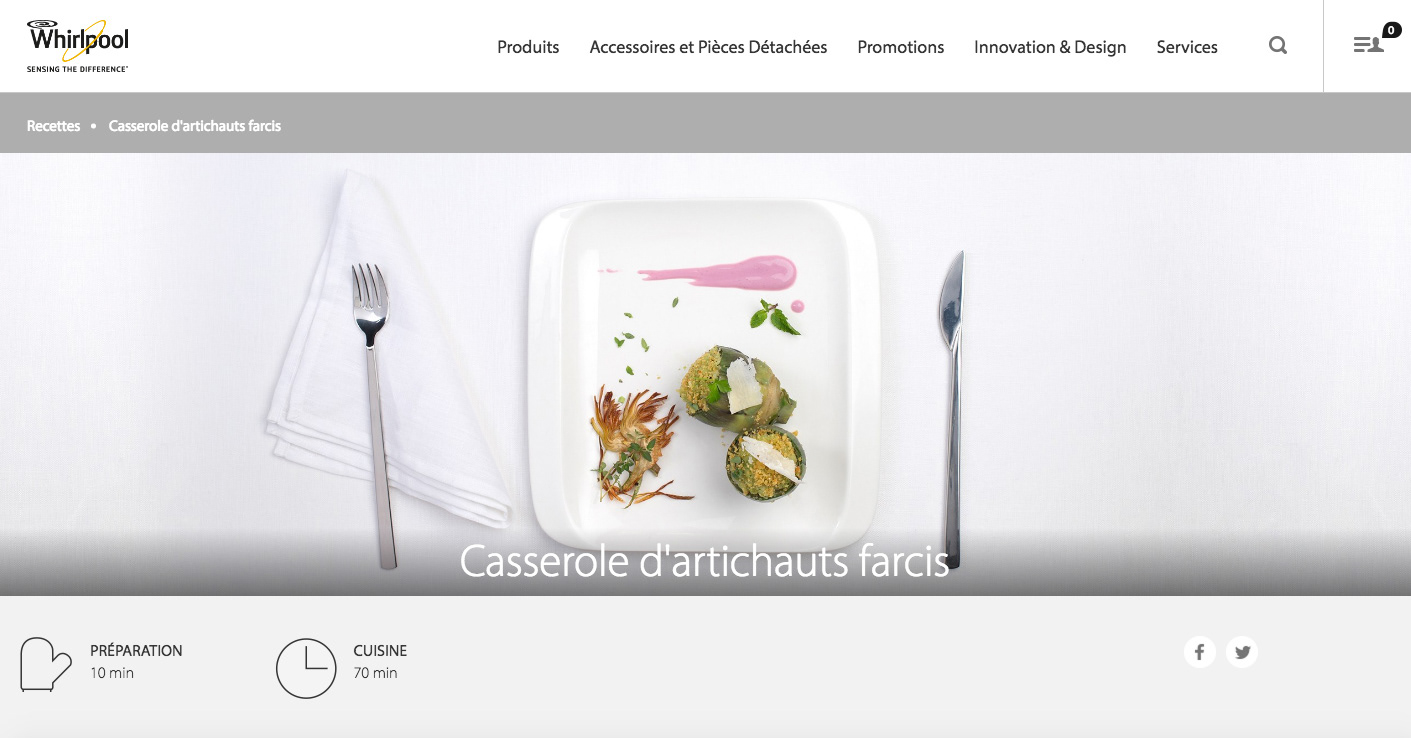Screen dimensions: 1411x738
Task: Open the Produits menu
Action: (528, 47)
